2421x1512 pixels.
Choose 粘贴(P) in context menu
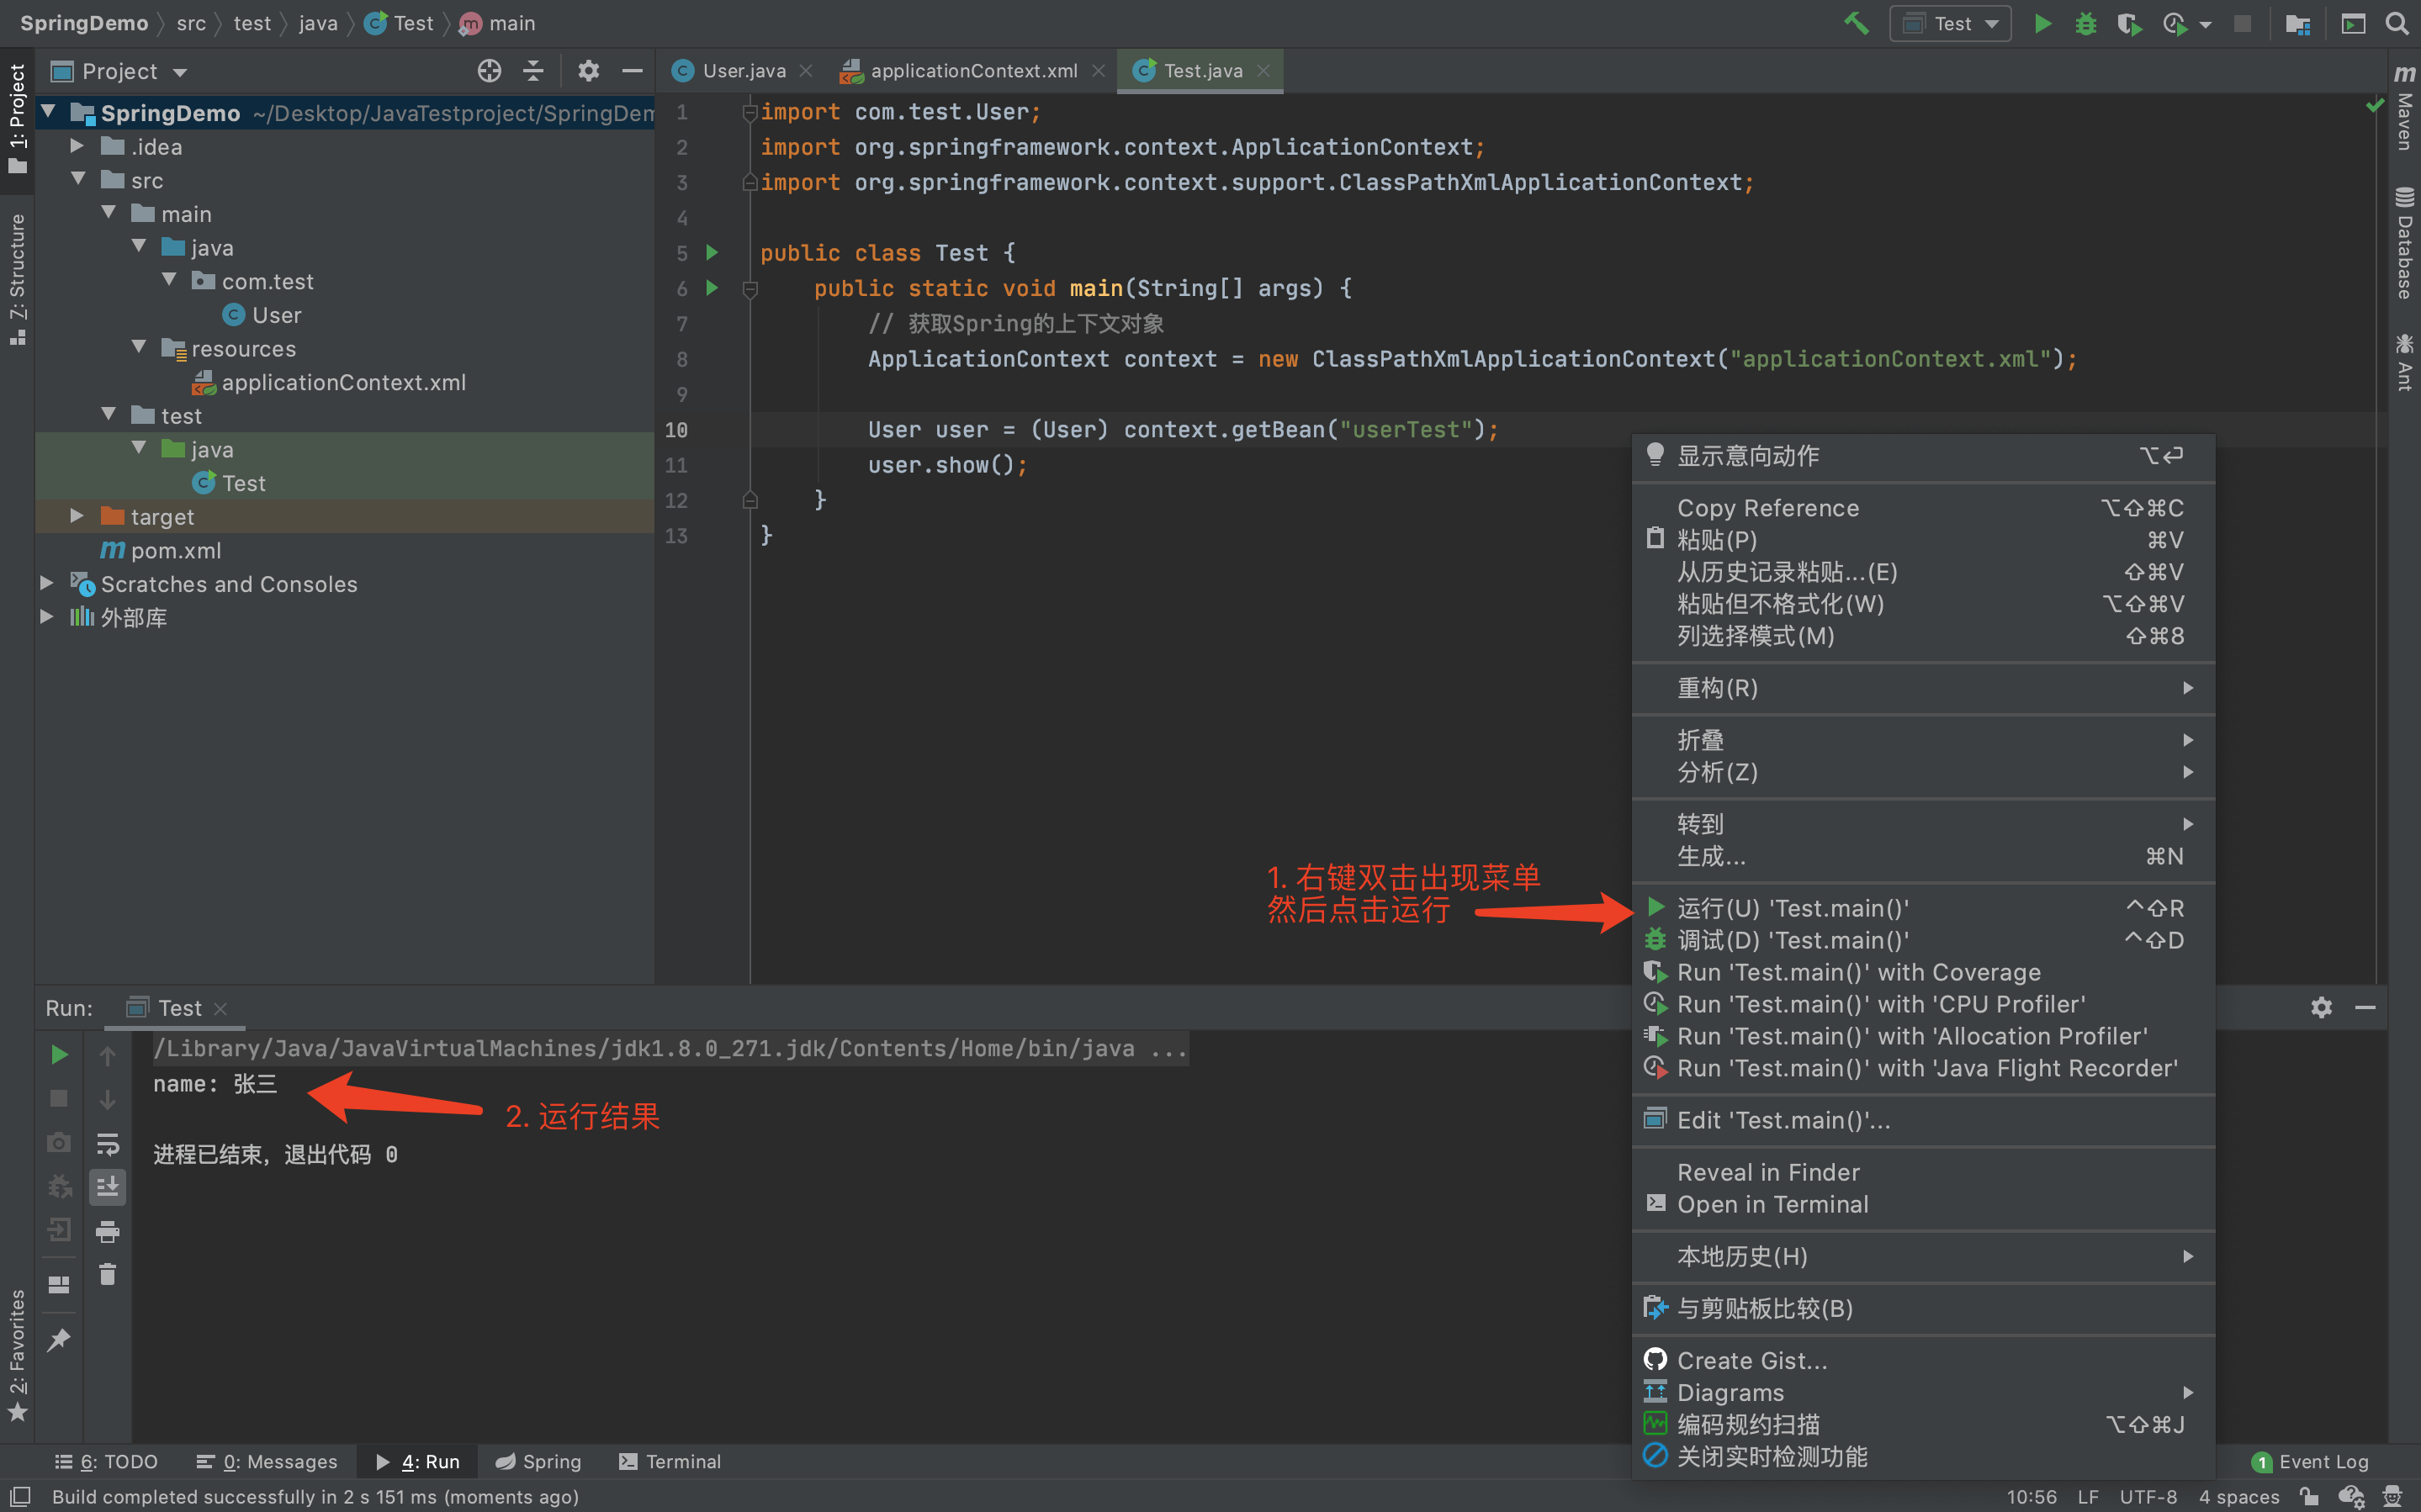pos(1923,540)
